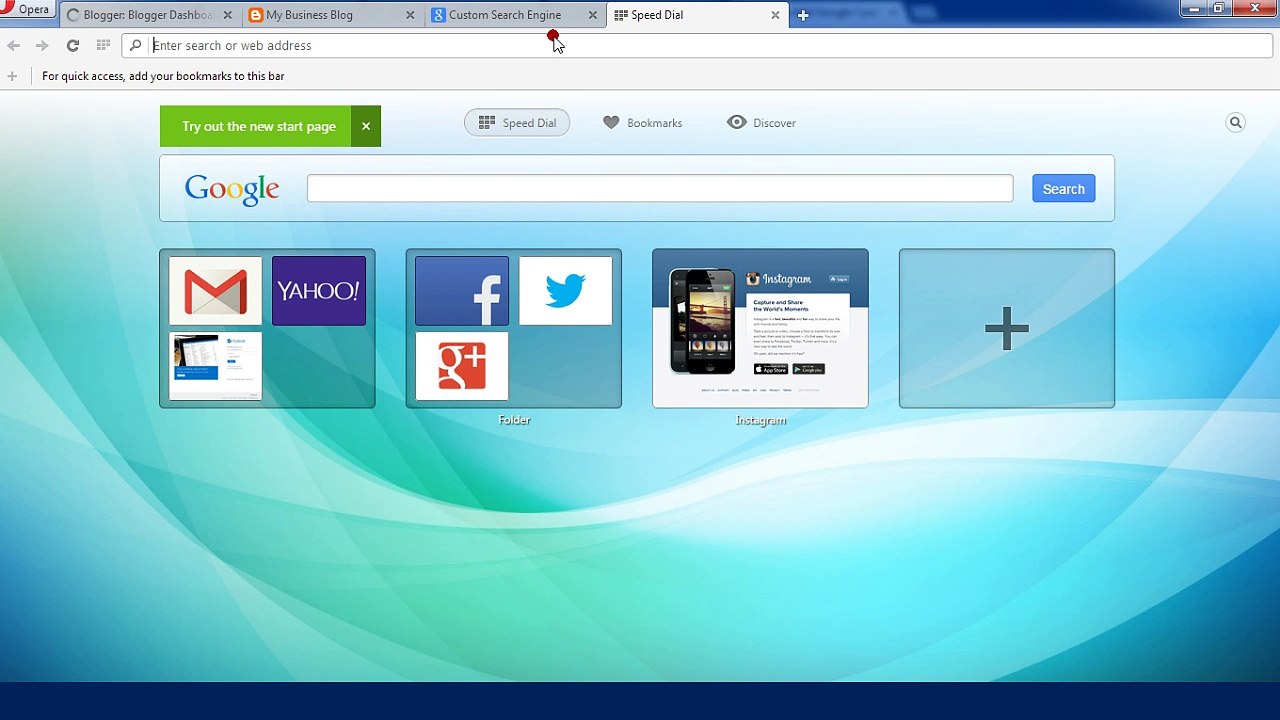
Task: Select the Speed Dial view button
Action: tap(517, 123)
